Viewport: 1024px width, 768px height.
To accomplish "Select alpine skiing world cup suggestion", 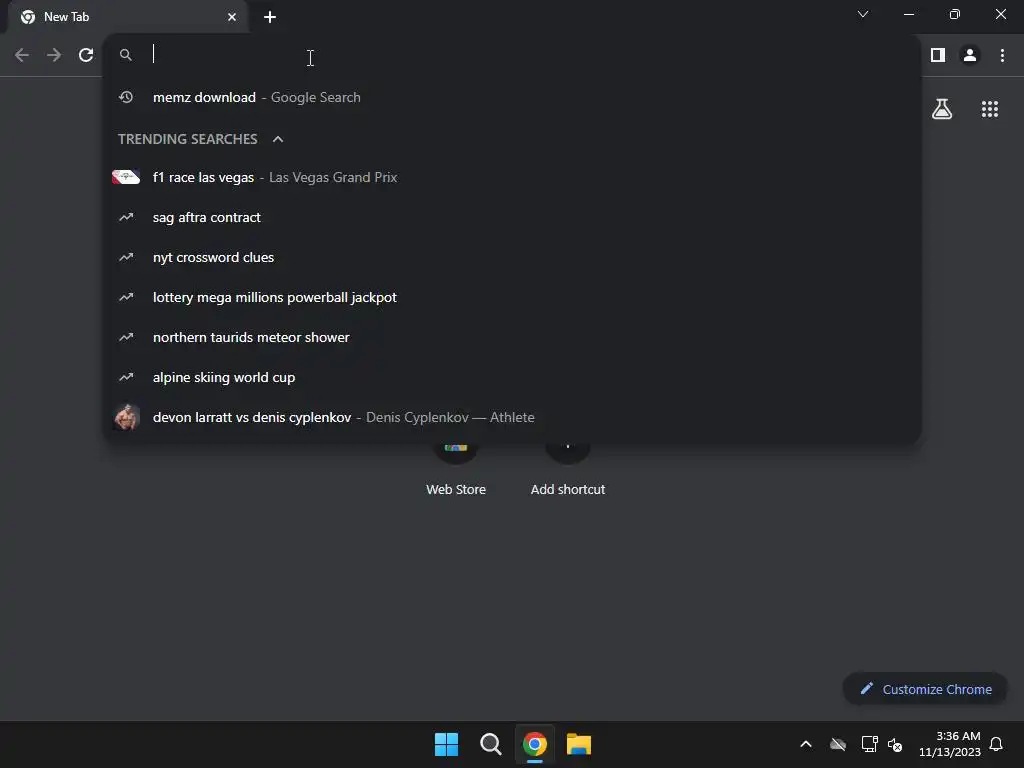I will (x=513, y=377).
